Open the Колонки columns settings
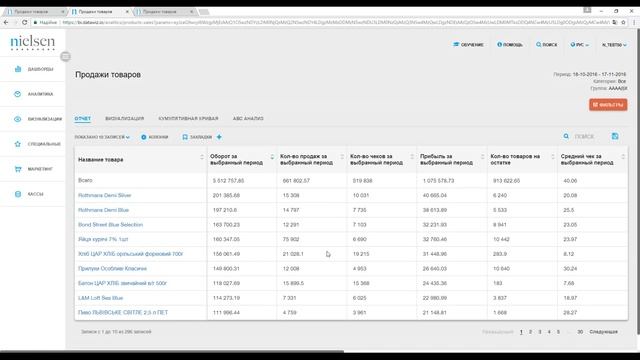Viewport: 640px width, 360px height. [155, 137]
